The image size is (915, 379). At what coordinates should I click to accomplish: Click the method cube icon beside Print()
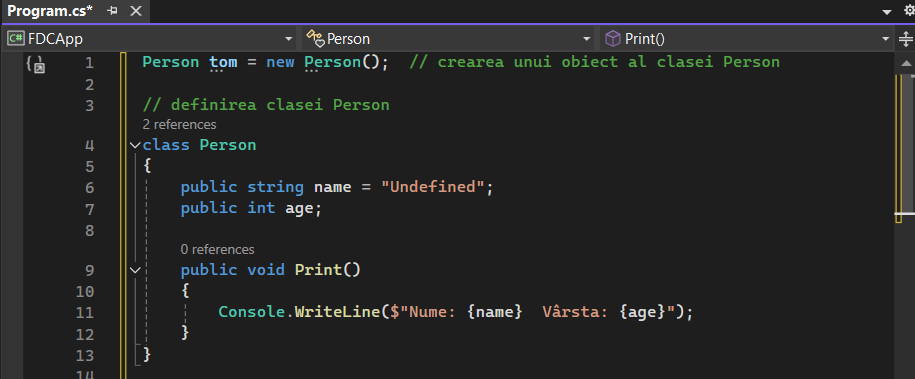(612, 39)
